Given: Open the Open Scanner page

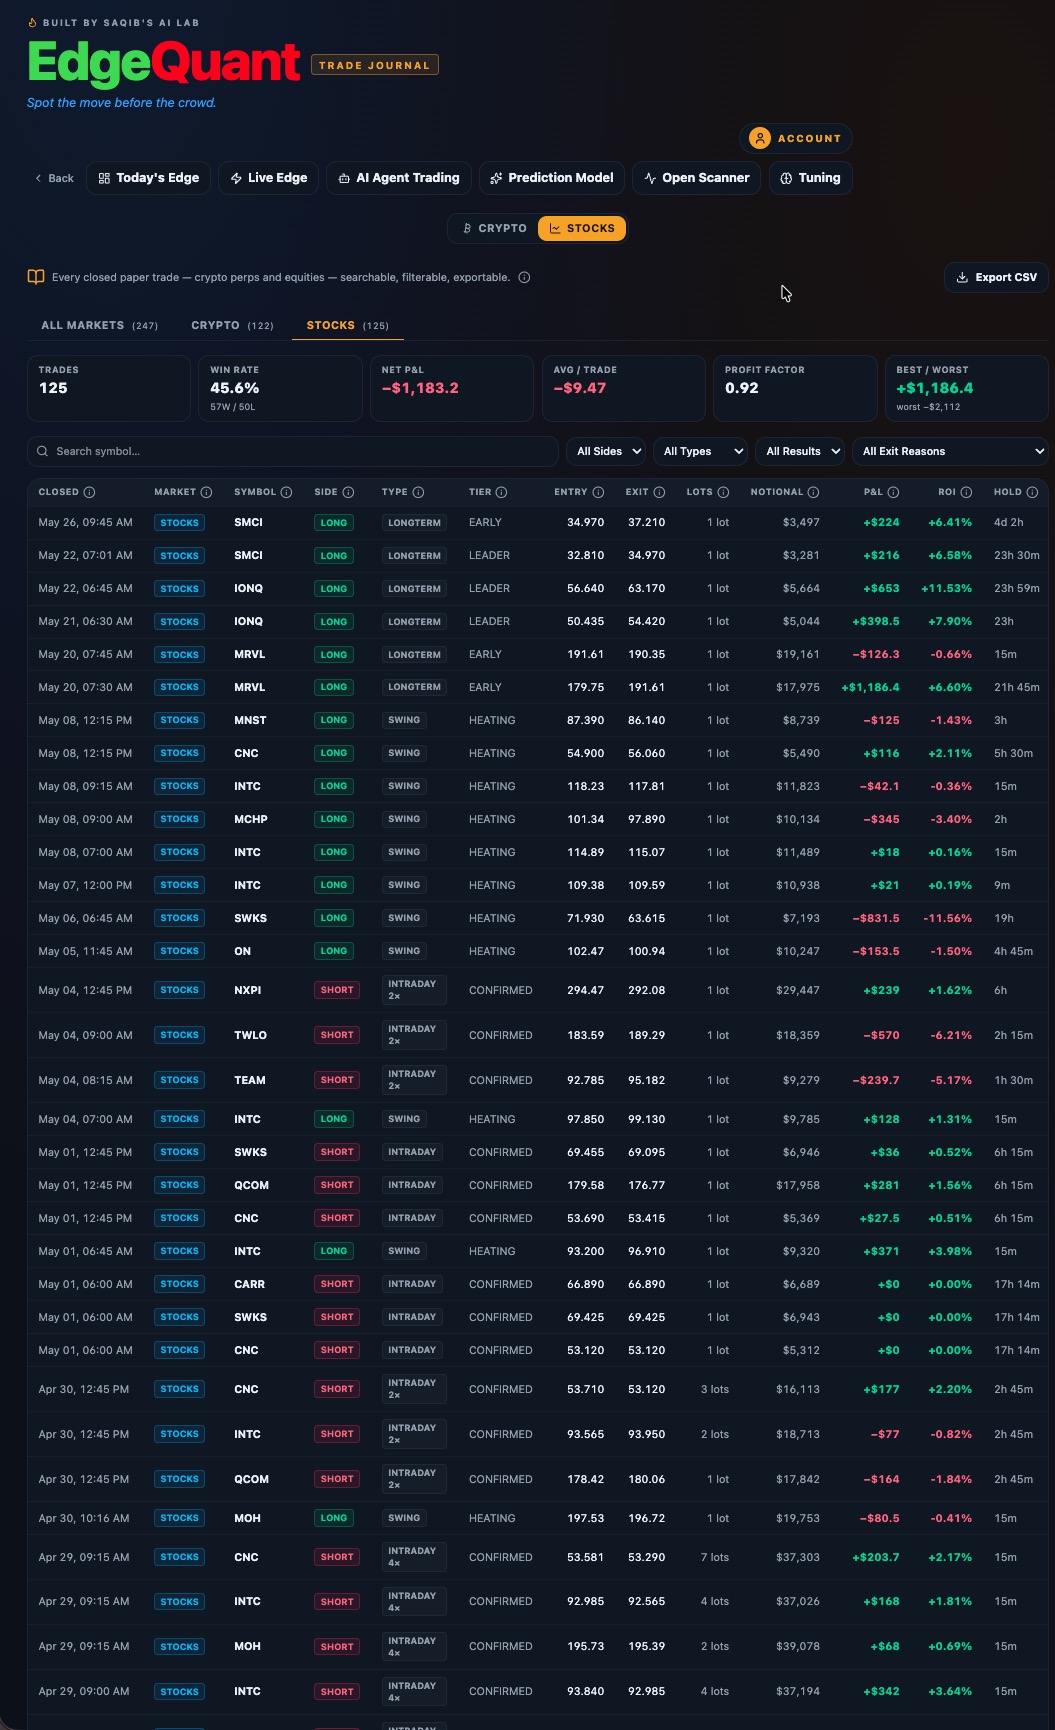Looking at the screenshot, I should [x=697, y=178].
